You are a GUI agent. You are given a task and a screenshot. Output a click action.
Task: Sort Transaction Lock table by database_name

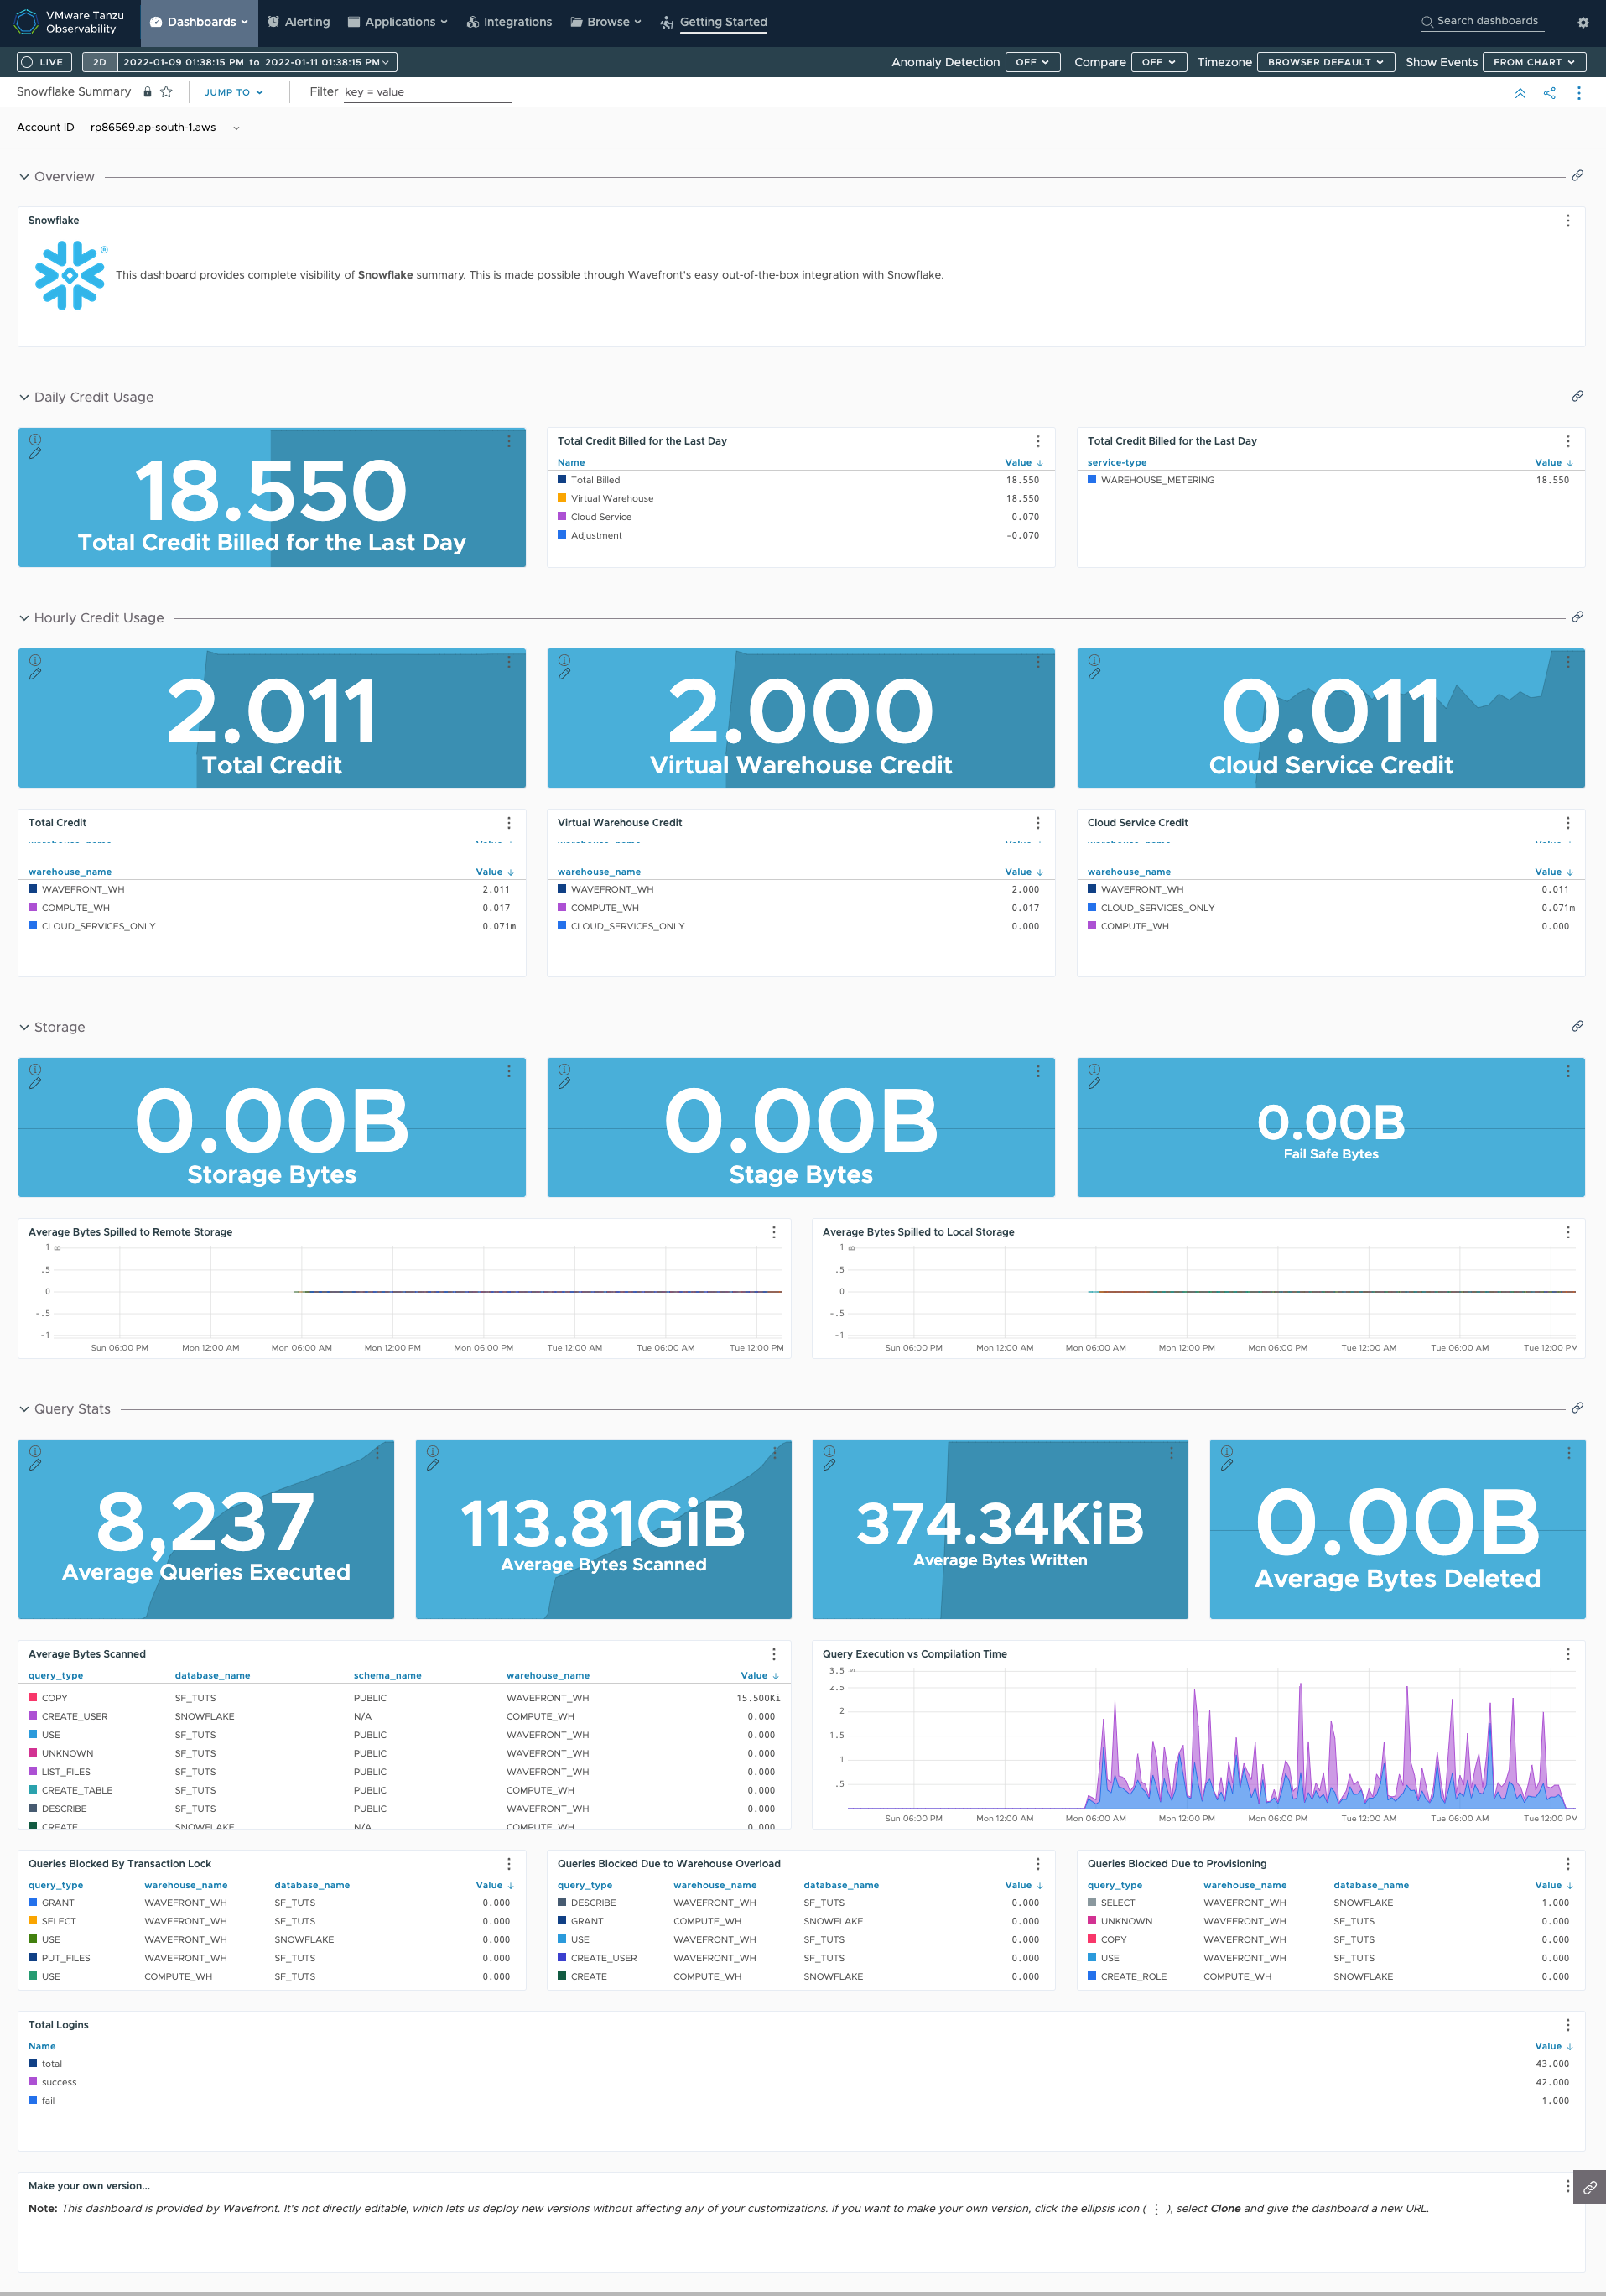pos(312,1886)
